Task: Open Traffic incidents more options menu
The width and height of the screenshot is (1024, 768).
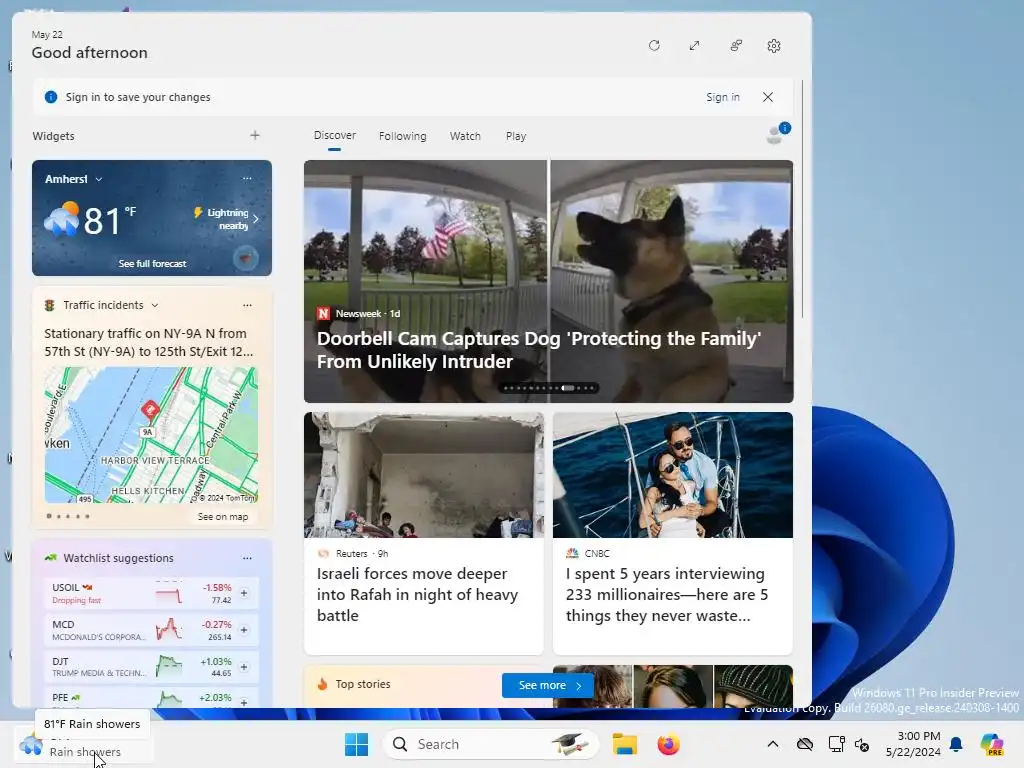Action: point(247,305)
